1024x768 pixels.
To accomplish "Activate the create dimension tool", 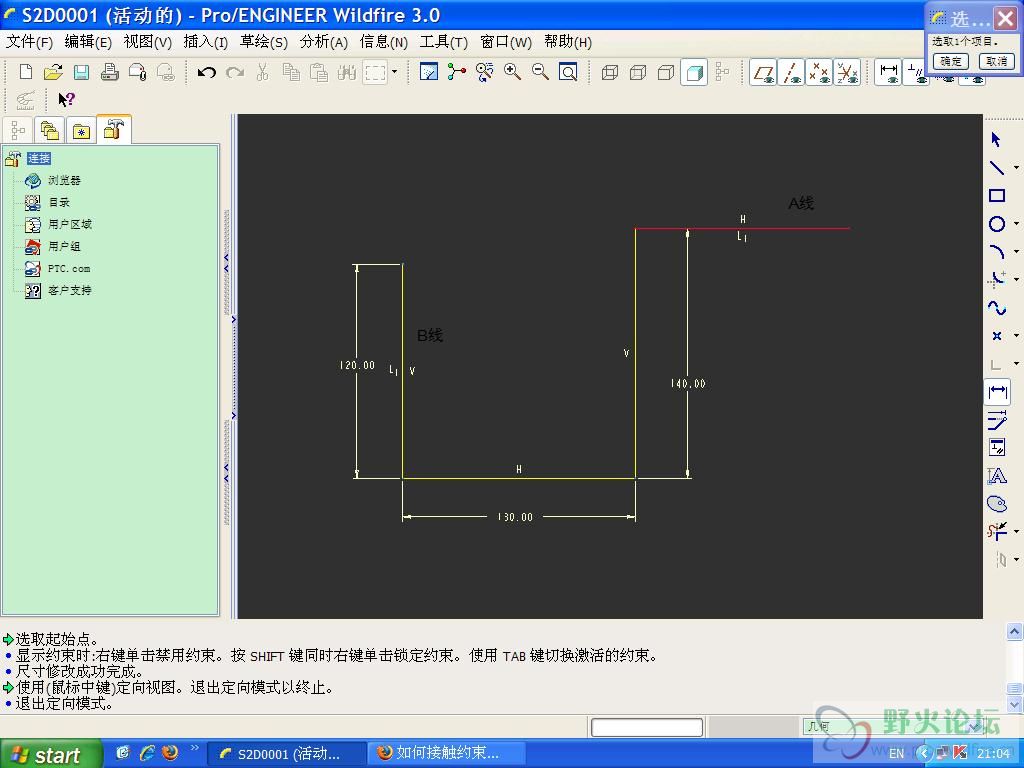I will (x=997, y=392).
